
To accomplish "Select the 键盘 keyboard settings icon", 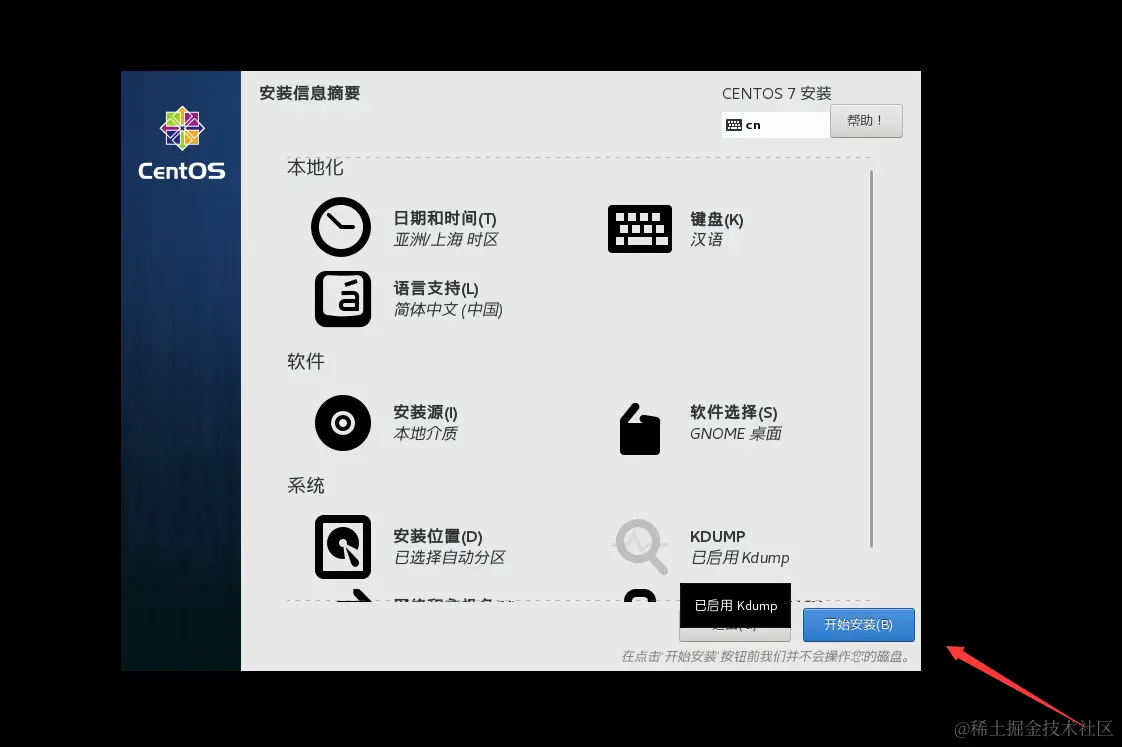I will [640, 228].
